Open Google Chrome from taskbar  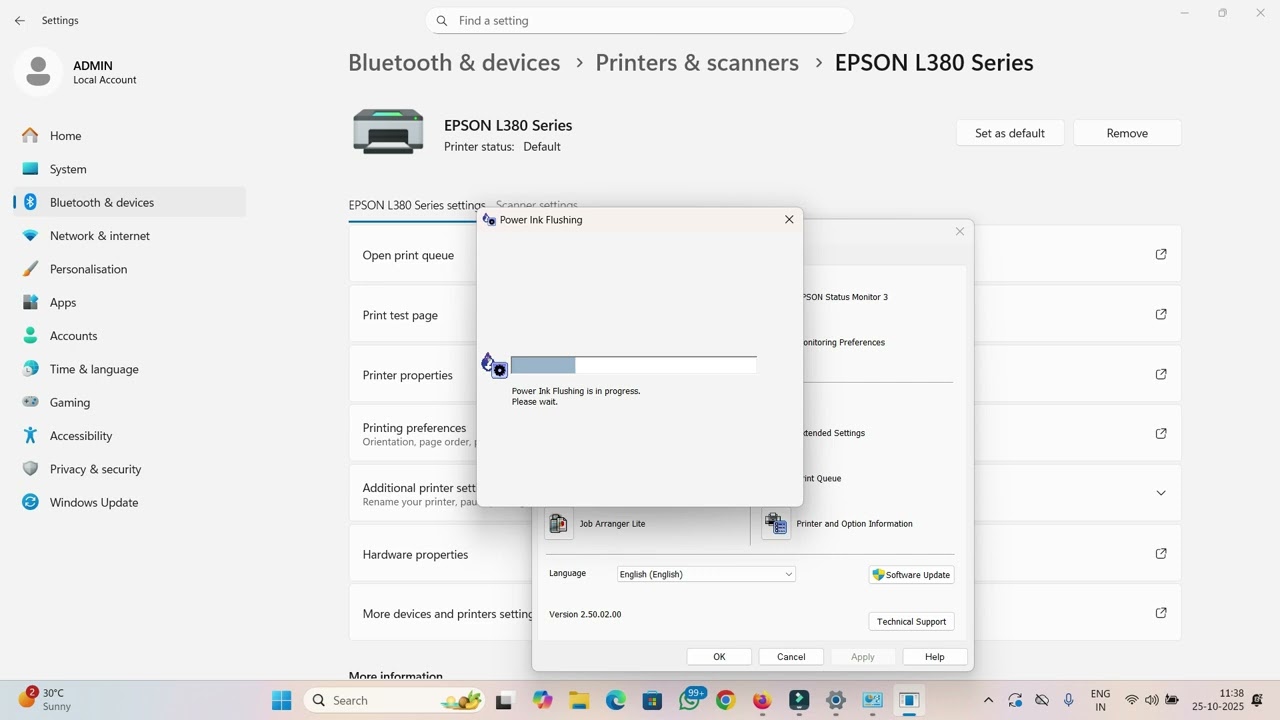point(726,700)
